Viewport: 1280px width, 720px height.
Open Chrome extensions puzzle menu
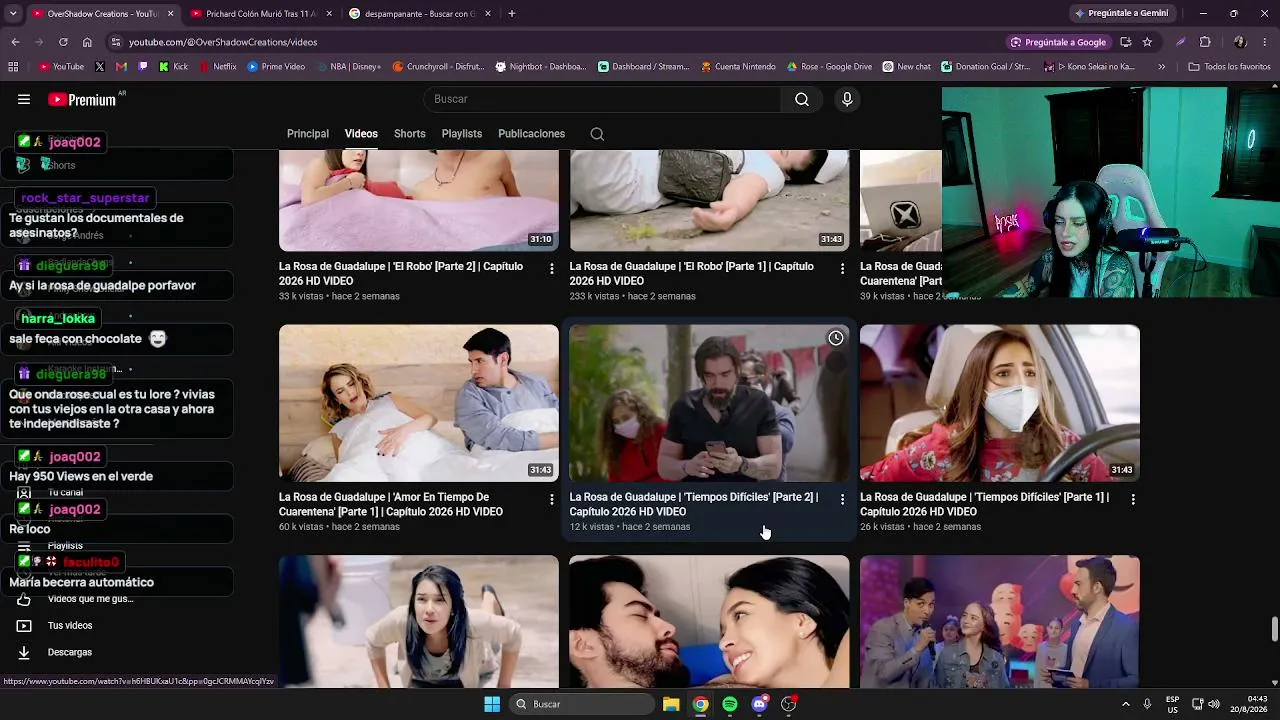(1205, 42)
